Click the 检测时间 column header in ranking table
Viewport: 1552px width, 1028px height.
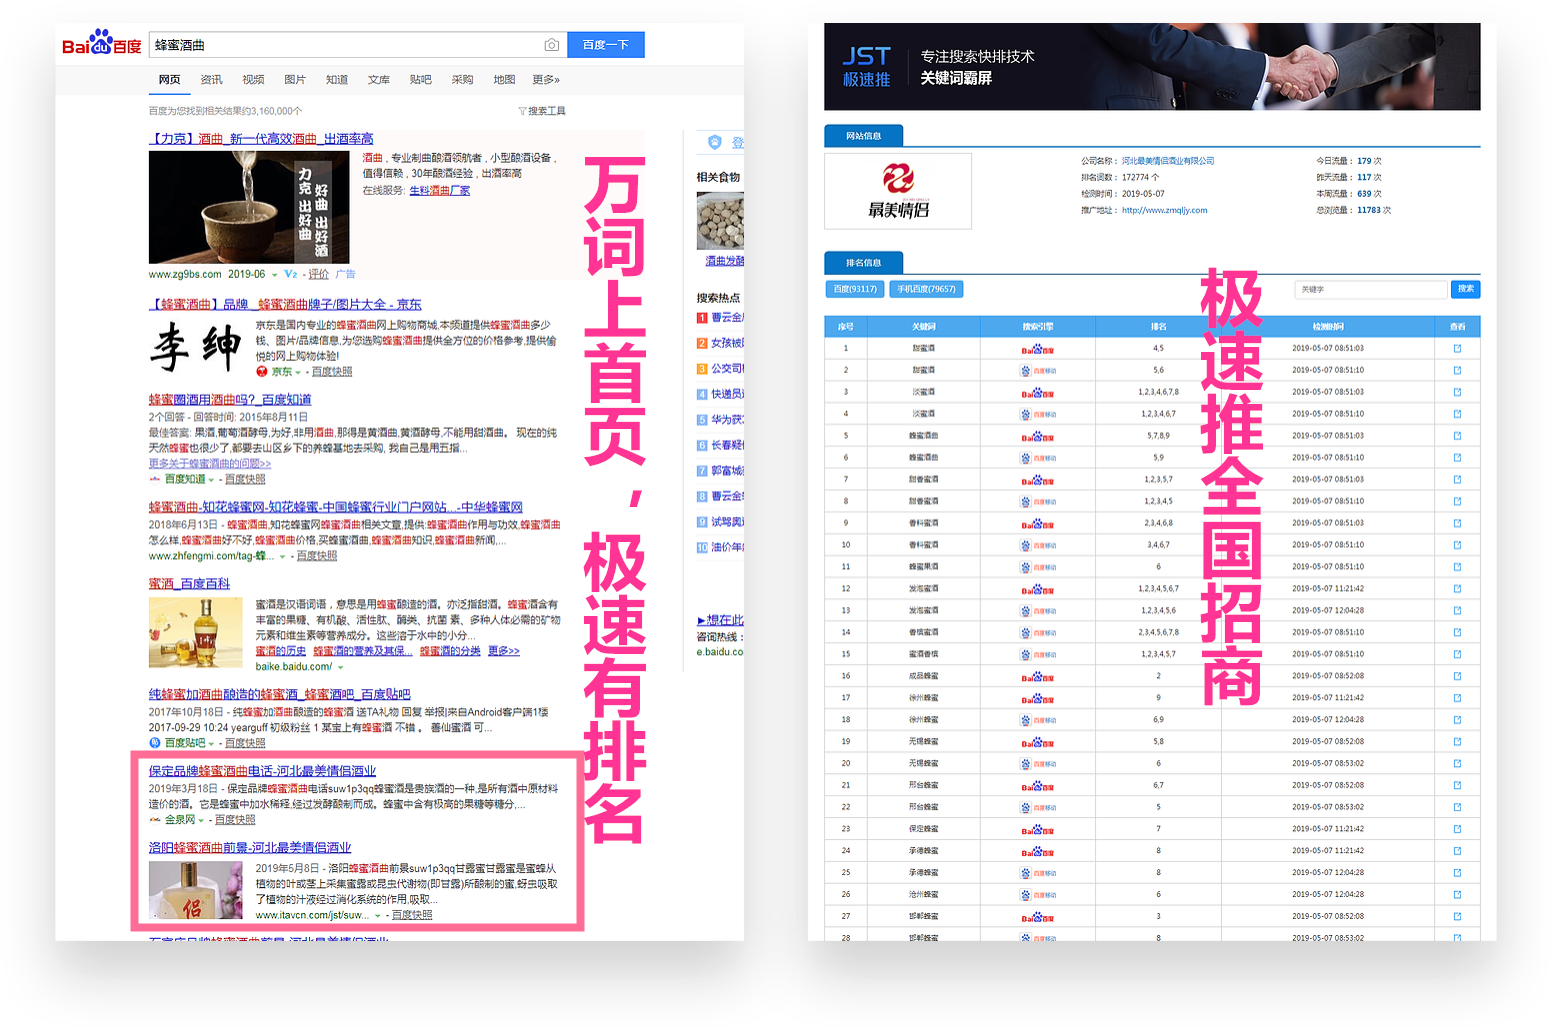pos(1328,327)
